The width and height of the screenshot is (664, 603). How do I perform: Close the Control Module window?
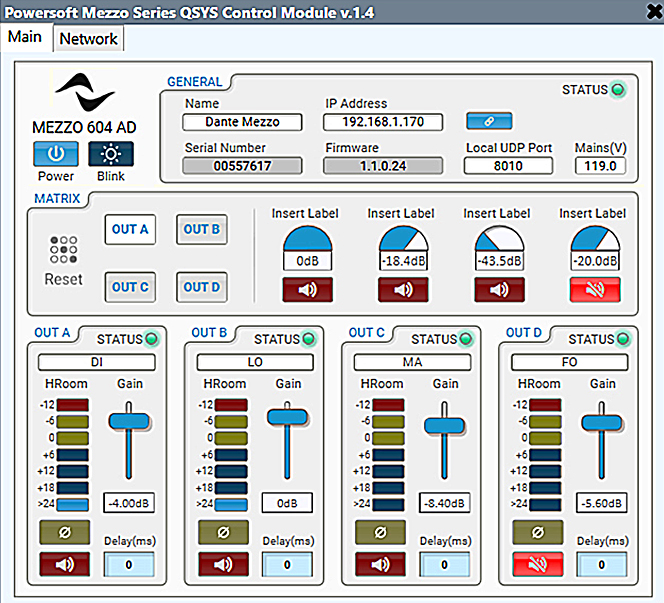click(655, 11)
